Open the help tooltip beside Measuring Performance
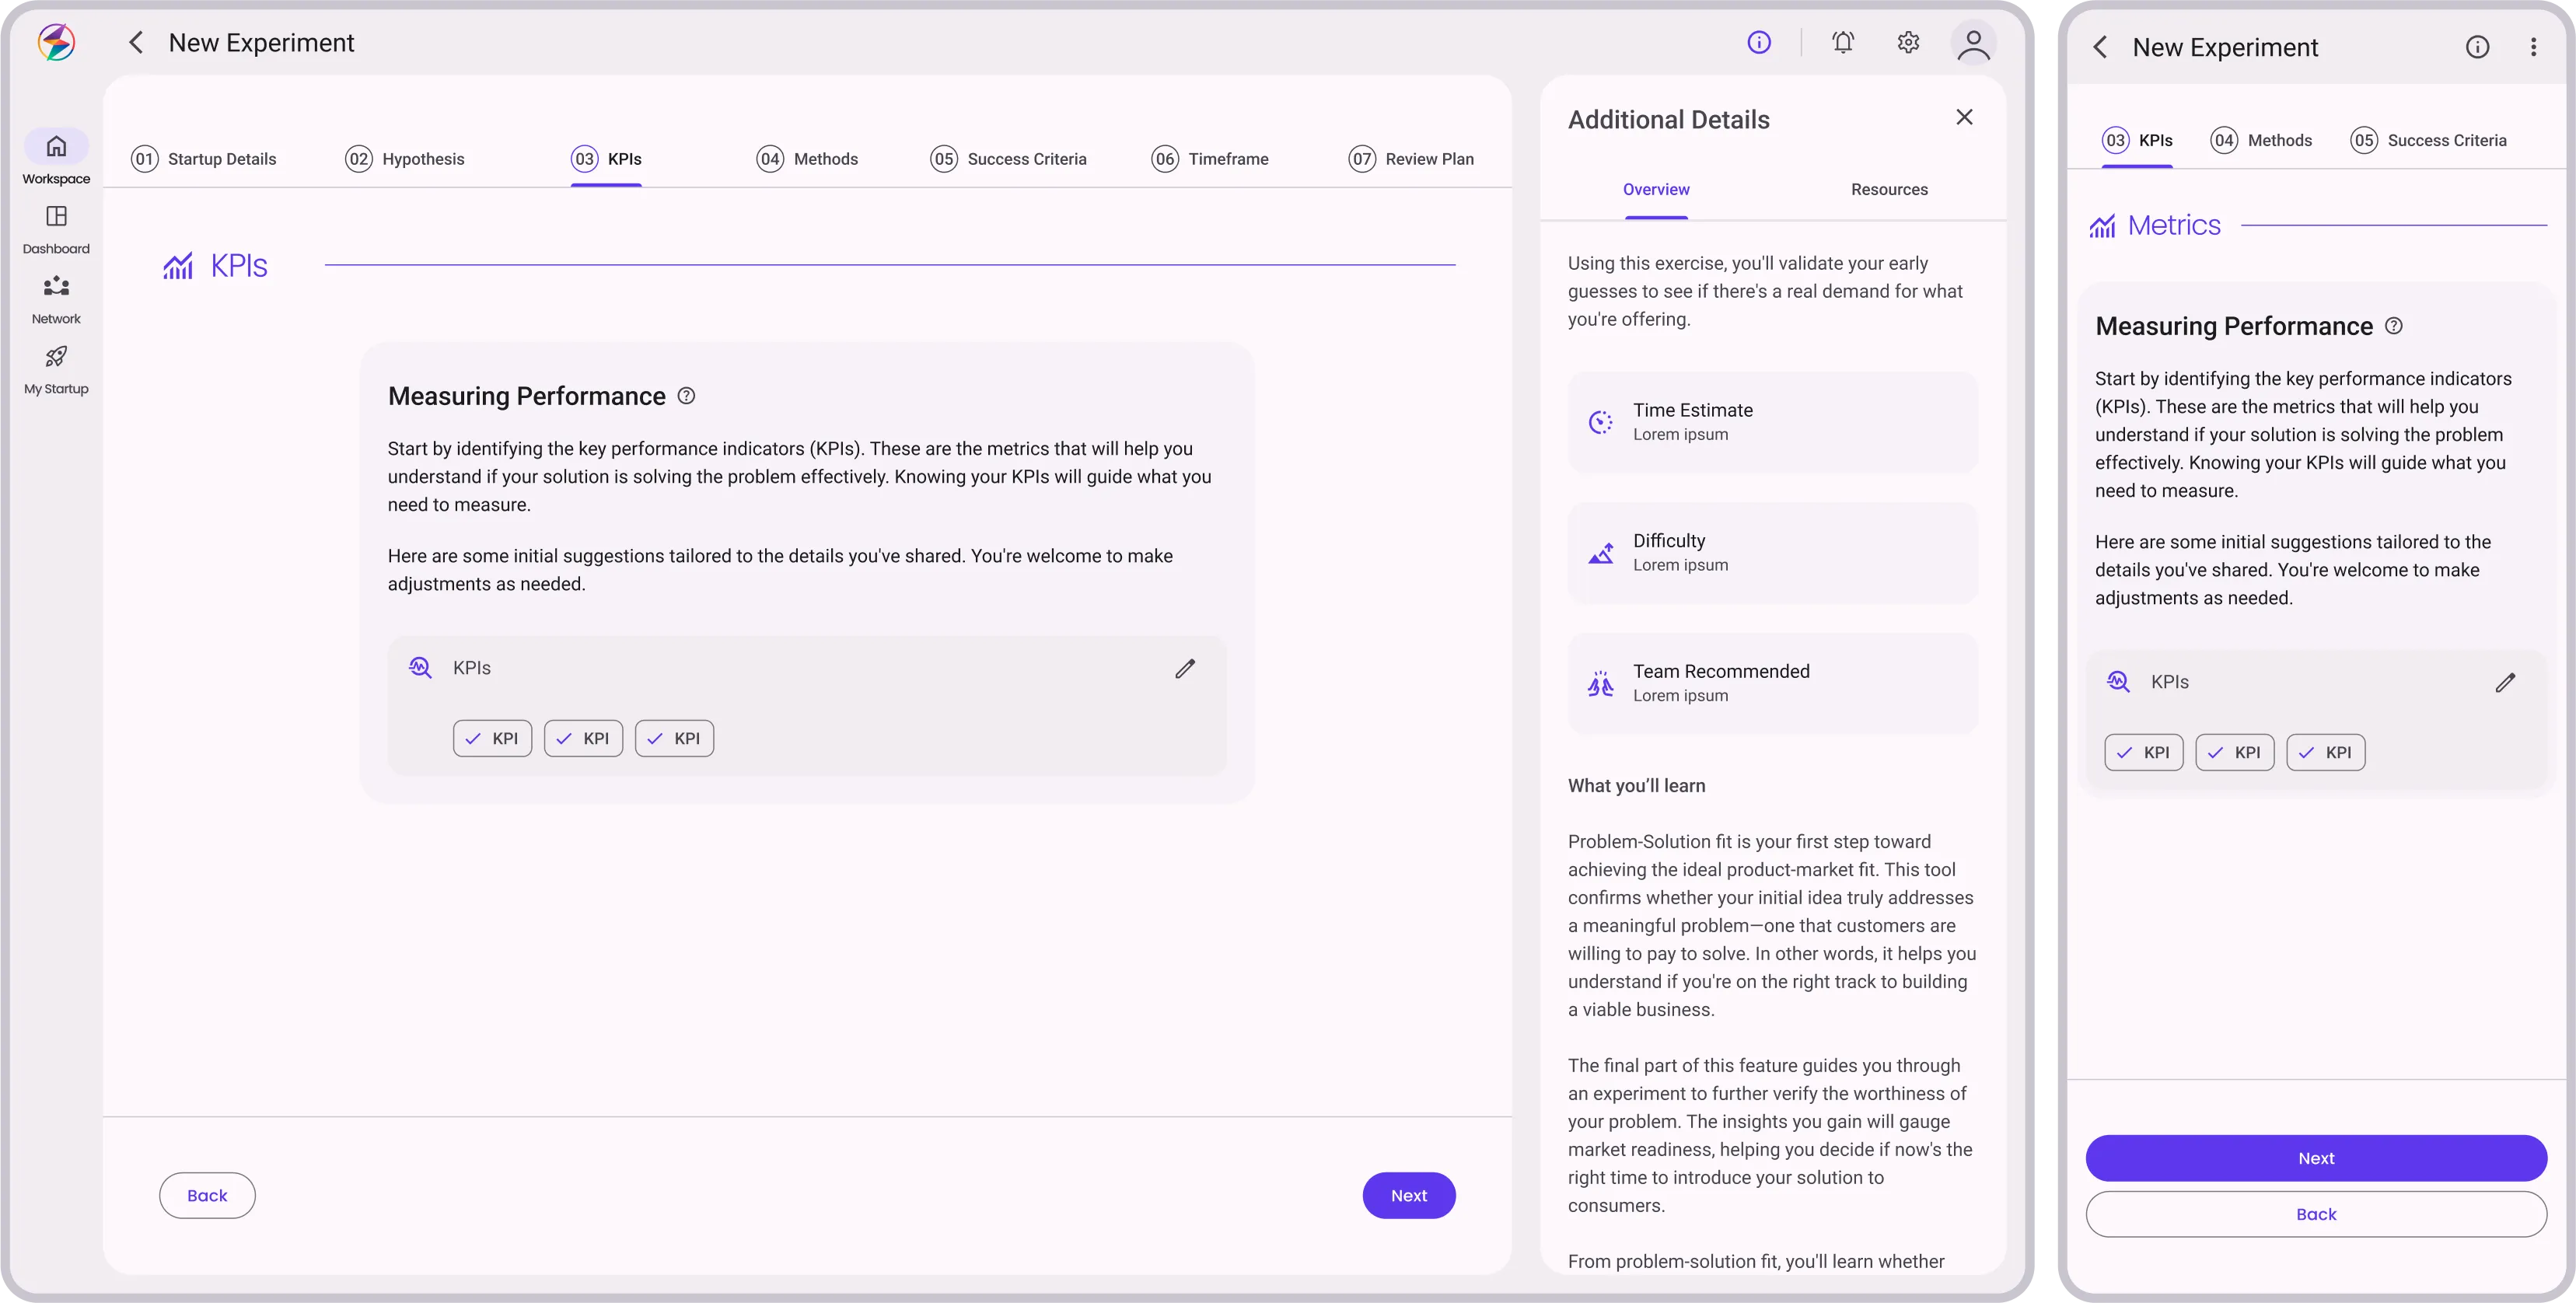This screenshot has width=2576, height=1303. point(685,395)
